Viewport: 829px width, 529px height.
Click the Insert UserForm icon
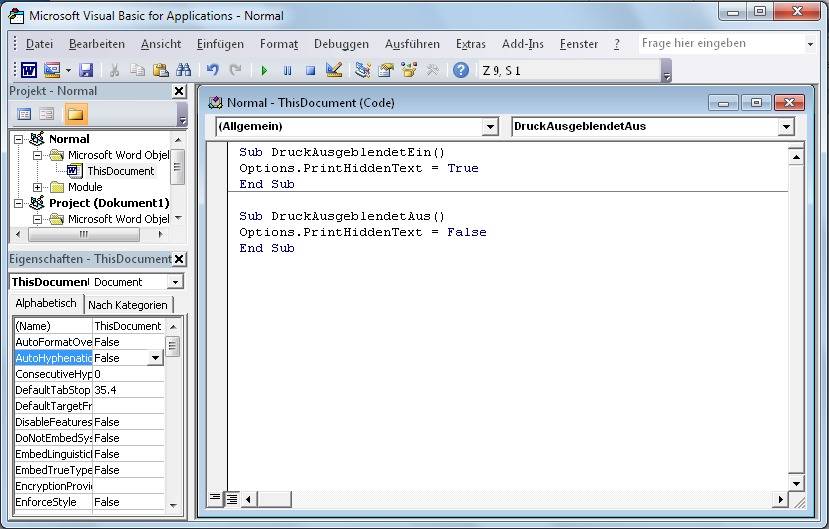52,70
